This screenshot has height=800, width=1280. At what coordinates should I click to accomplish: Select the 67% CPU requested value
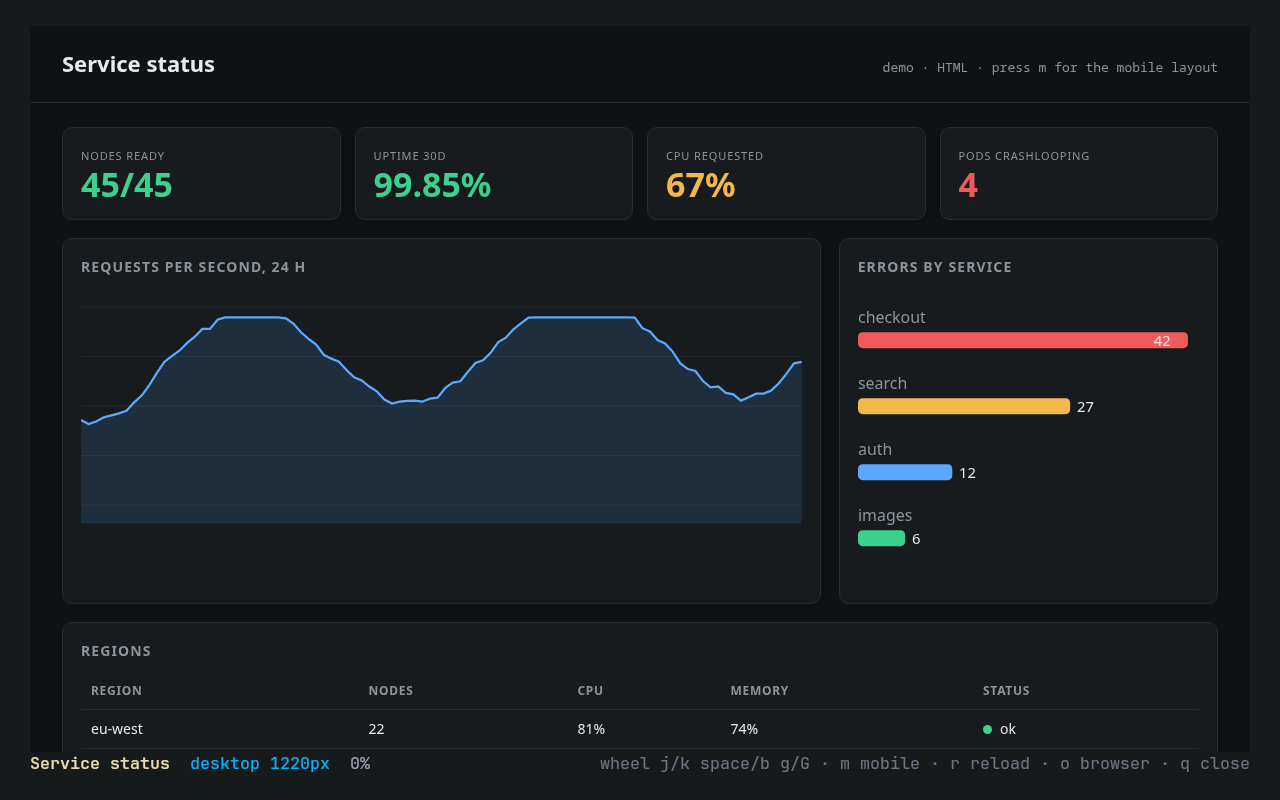[x=701, y=185]
